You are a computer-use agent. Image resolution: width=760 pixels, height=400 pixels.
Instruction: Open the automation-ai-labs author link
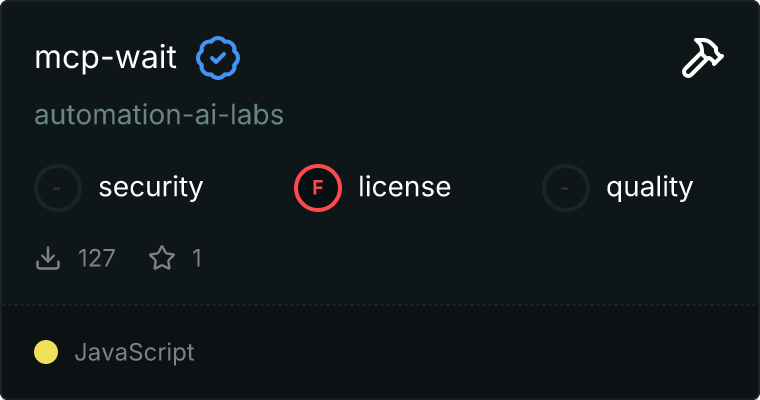pyautogui.click(x=159, y=115)
